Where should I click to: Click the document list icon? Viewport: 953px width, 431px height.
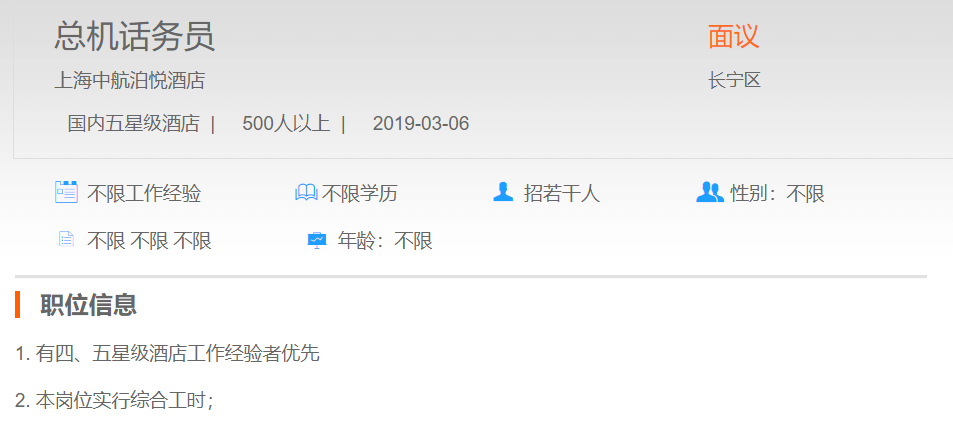[x=66, y=240]
